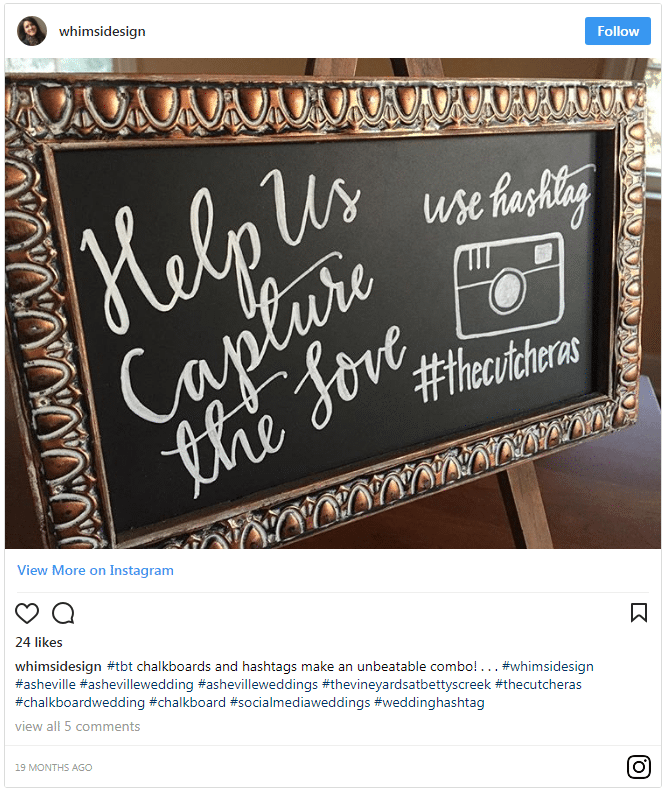Expand view all 5 comments
665x792 pixels.
pyautogui.click(x=78, y=726)
